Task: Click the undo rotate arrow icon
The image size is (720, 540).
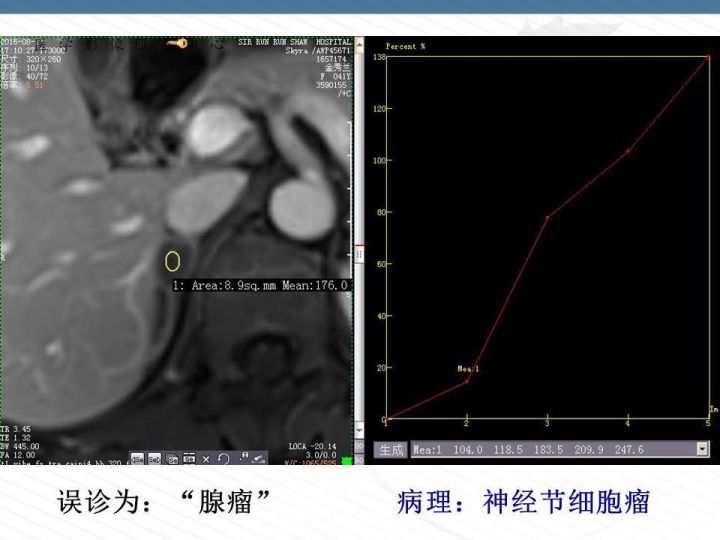Action: tap(224, 459)
